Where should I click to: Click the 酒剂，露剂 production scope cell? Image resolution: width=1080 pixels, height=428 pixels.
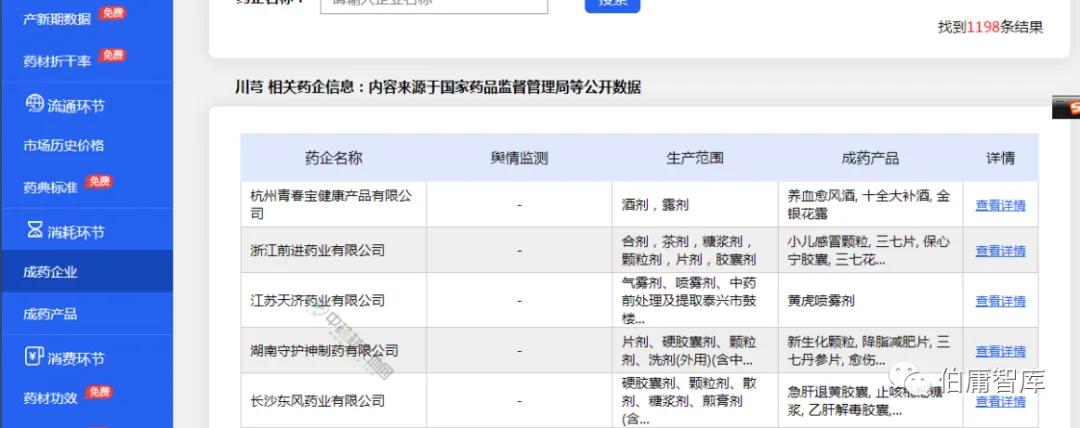695,205
